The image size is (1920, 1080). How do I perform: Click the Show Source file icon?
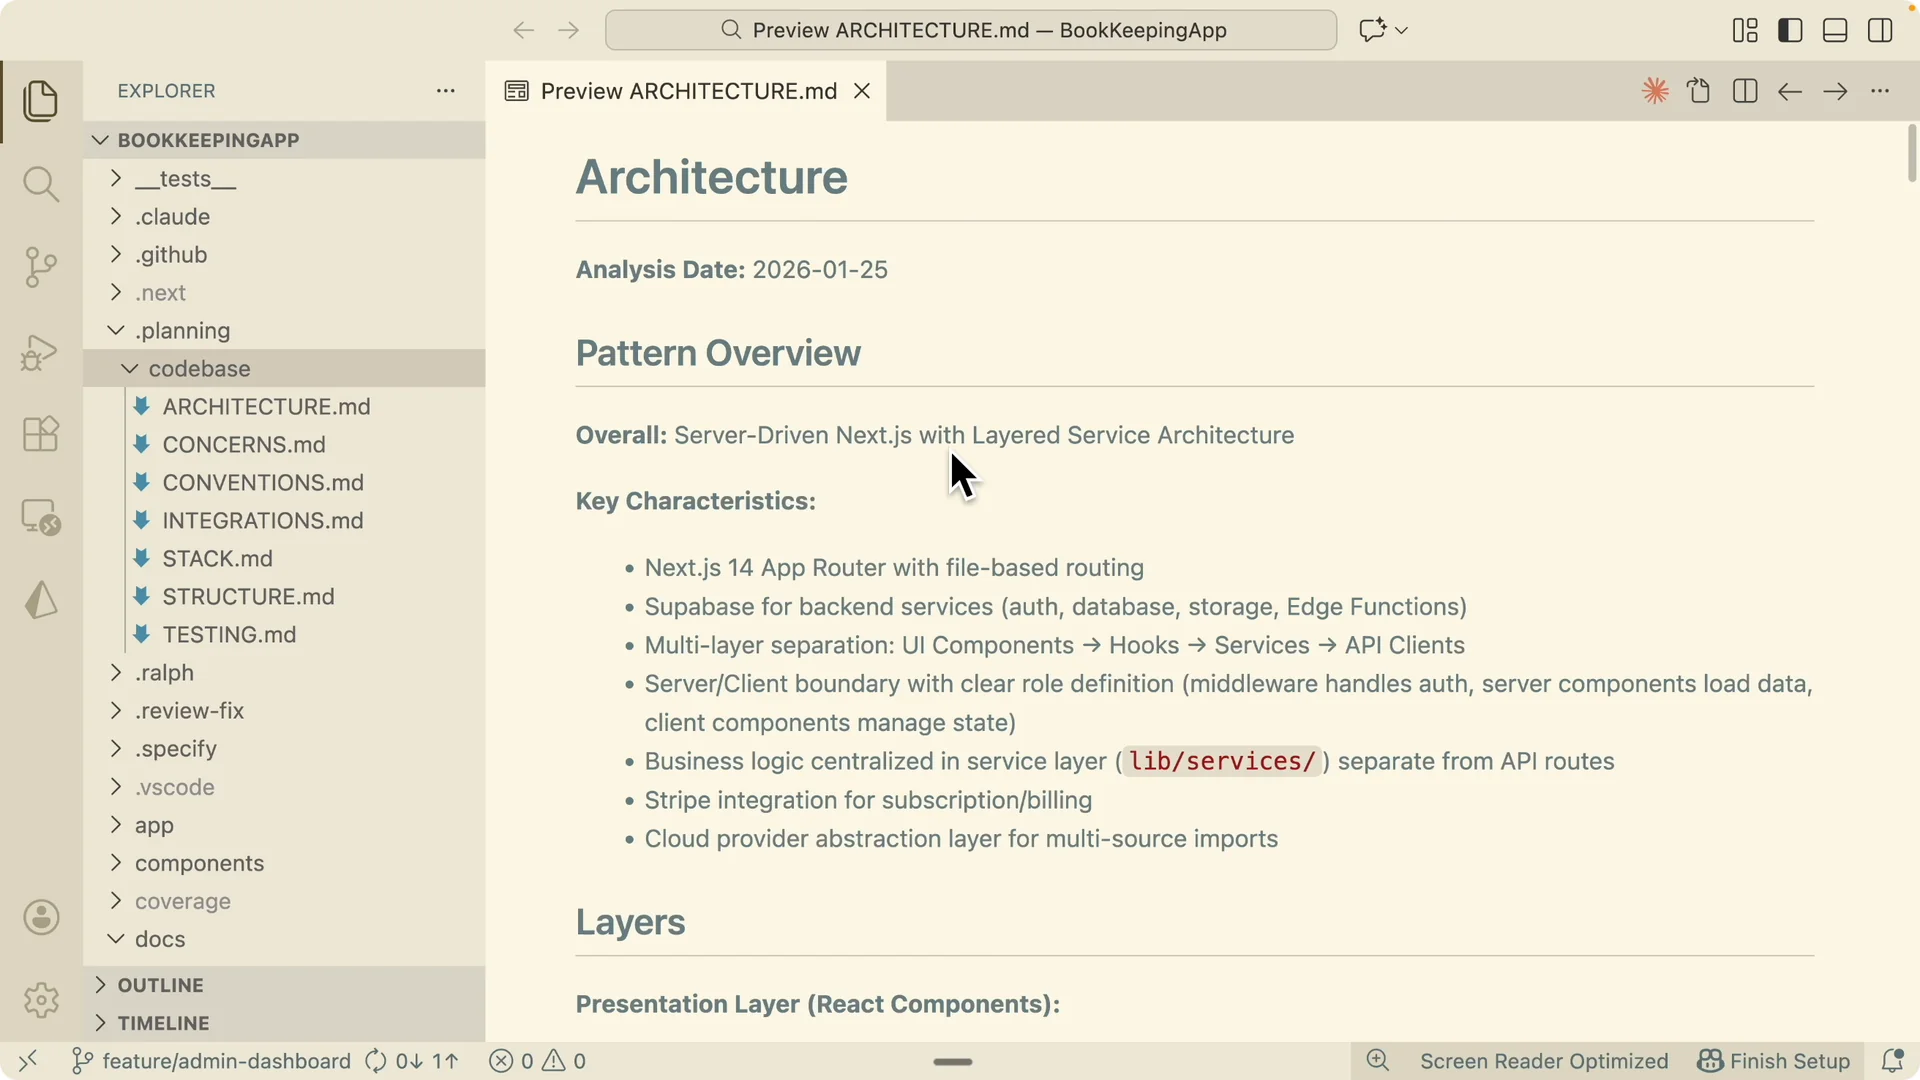click(1699, 91)
